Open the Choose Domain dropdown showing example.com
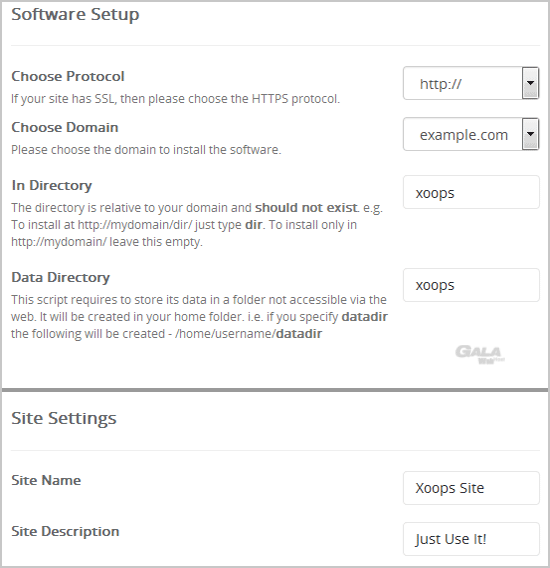The height and width of the screenshot is (568, 550). point(471,134)
